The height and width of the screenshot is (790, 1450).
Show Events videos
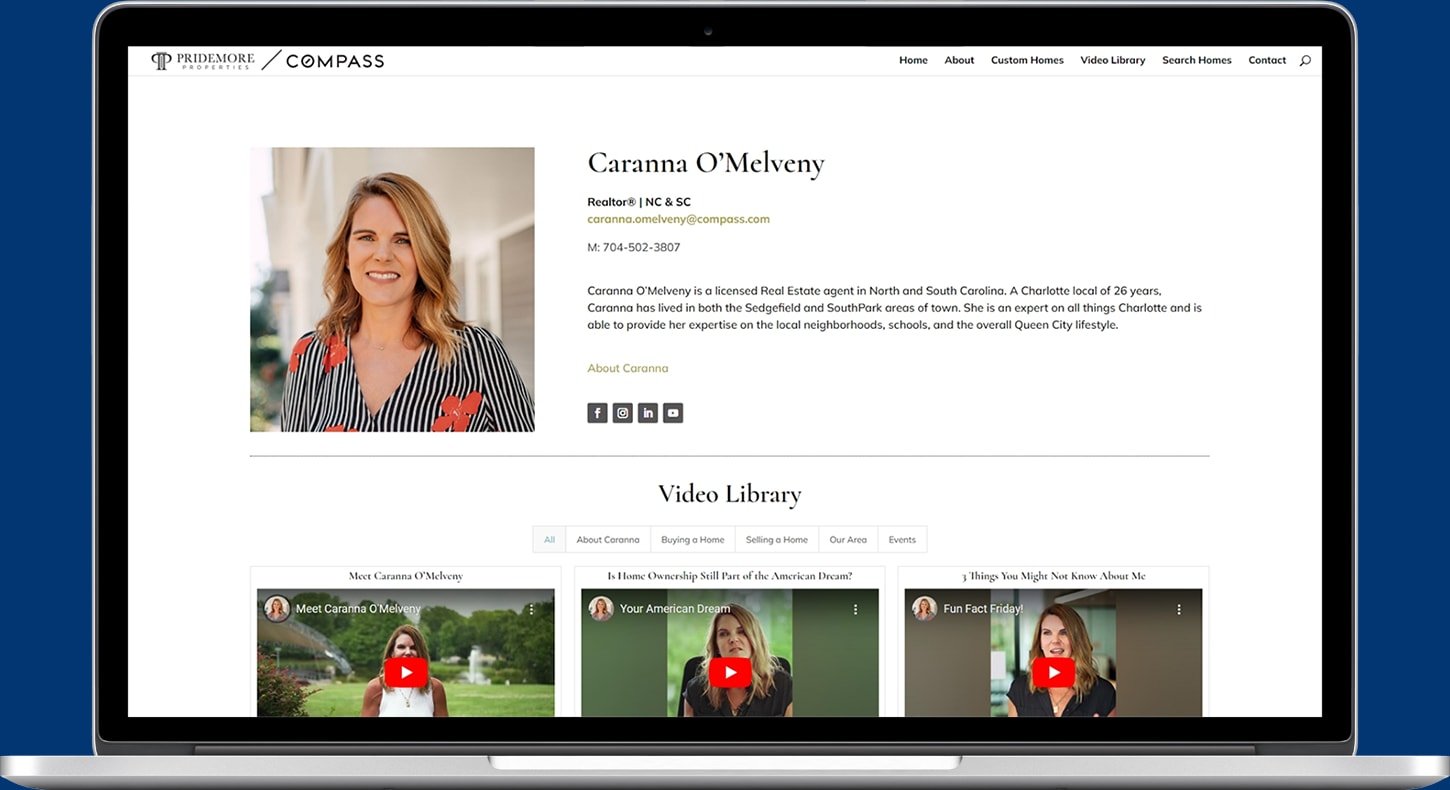[902, 540]
